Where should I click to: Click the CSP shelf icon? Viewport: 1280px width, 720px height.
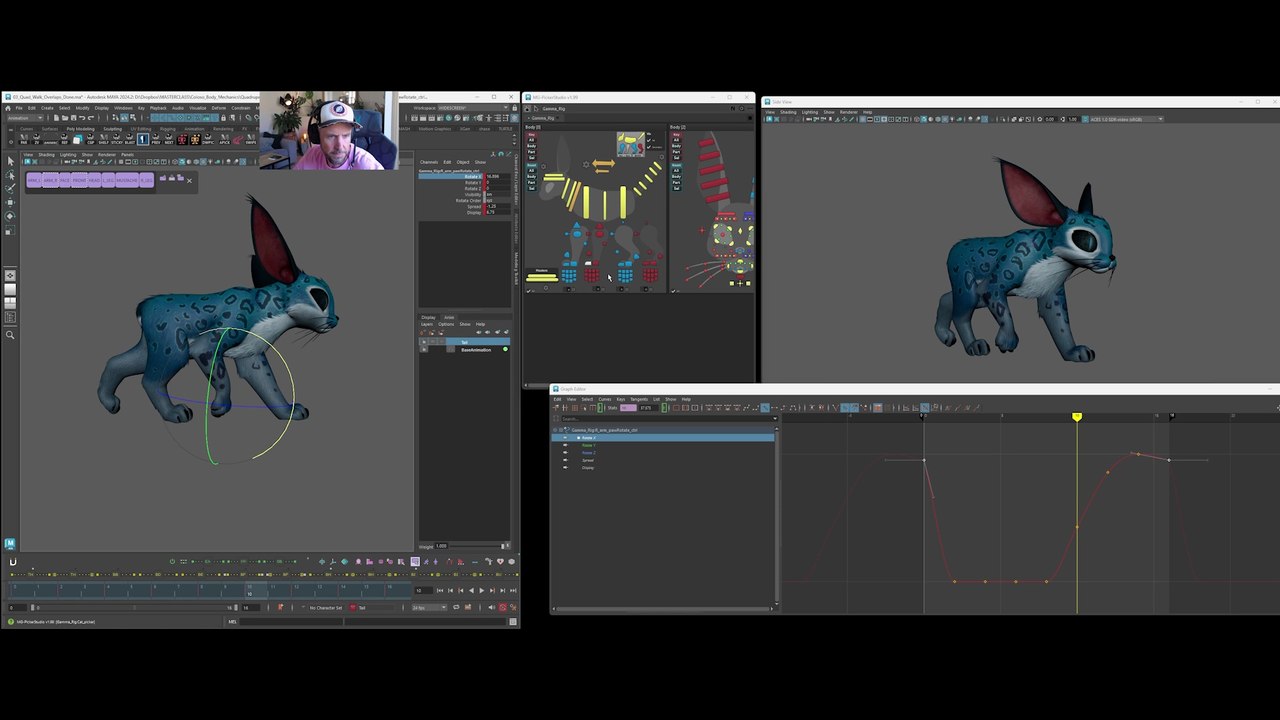click(x=91, y=139)
